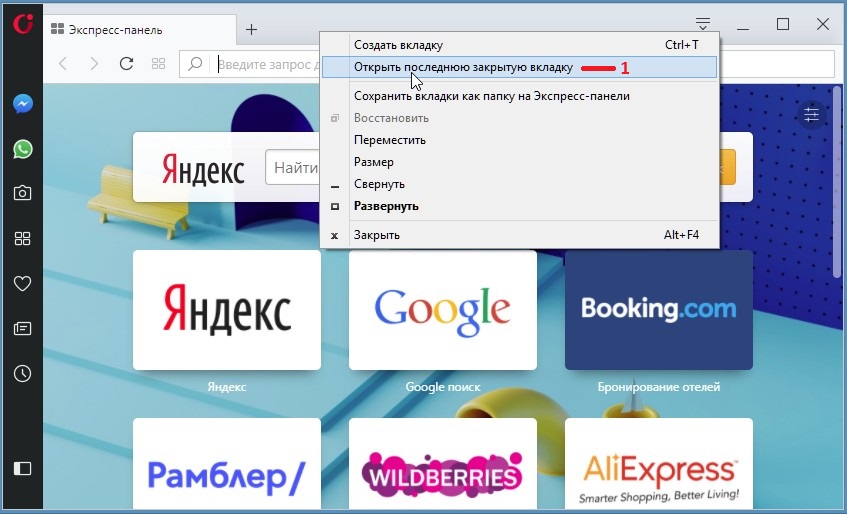Click the Speed Dial grid toolbar button
This screenshot has width=847, height=514.
point(158,64)
